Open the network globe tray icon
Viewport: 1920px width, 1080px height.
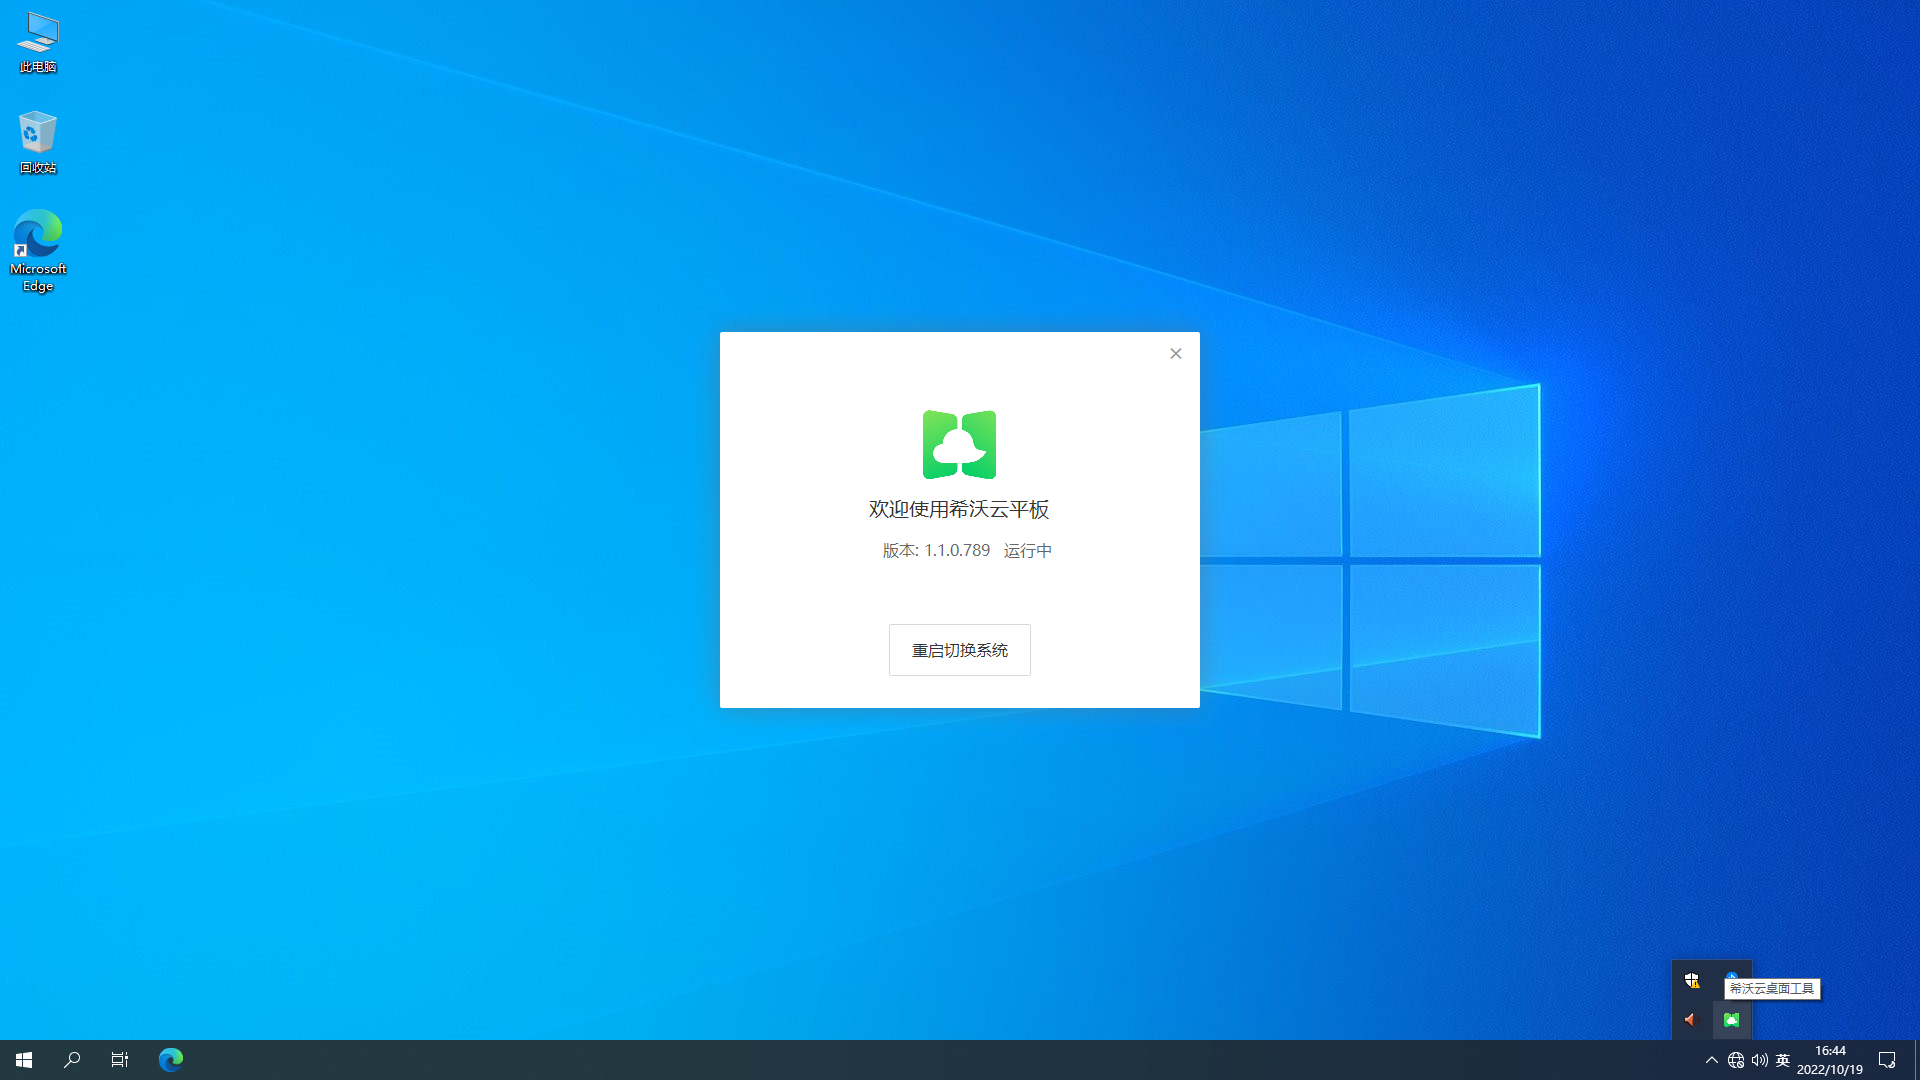[x=1736, y=1060]
